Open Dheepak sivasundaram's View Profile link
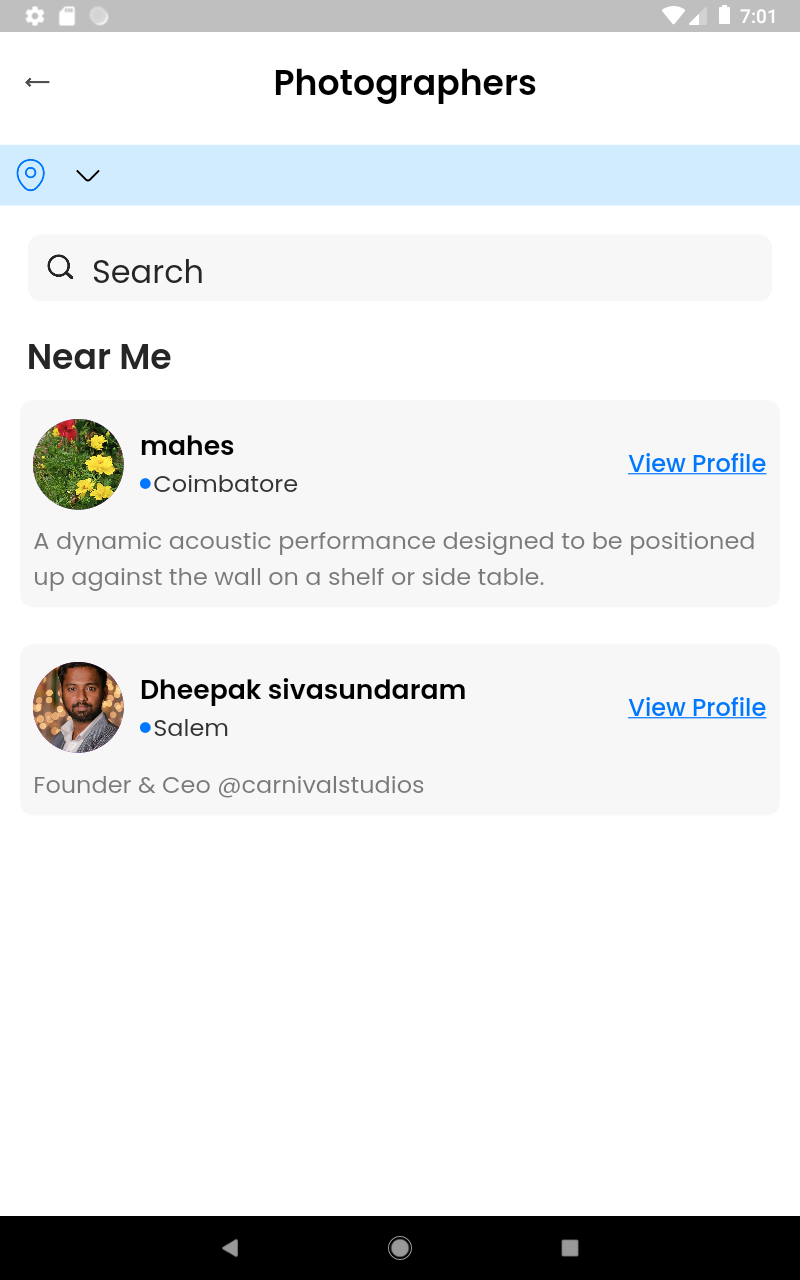Viewport: 800px width, 1280px height. pos(696,708)
